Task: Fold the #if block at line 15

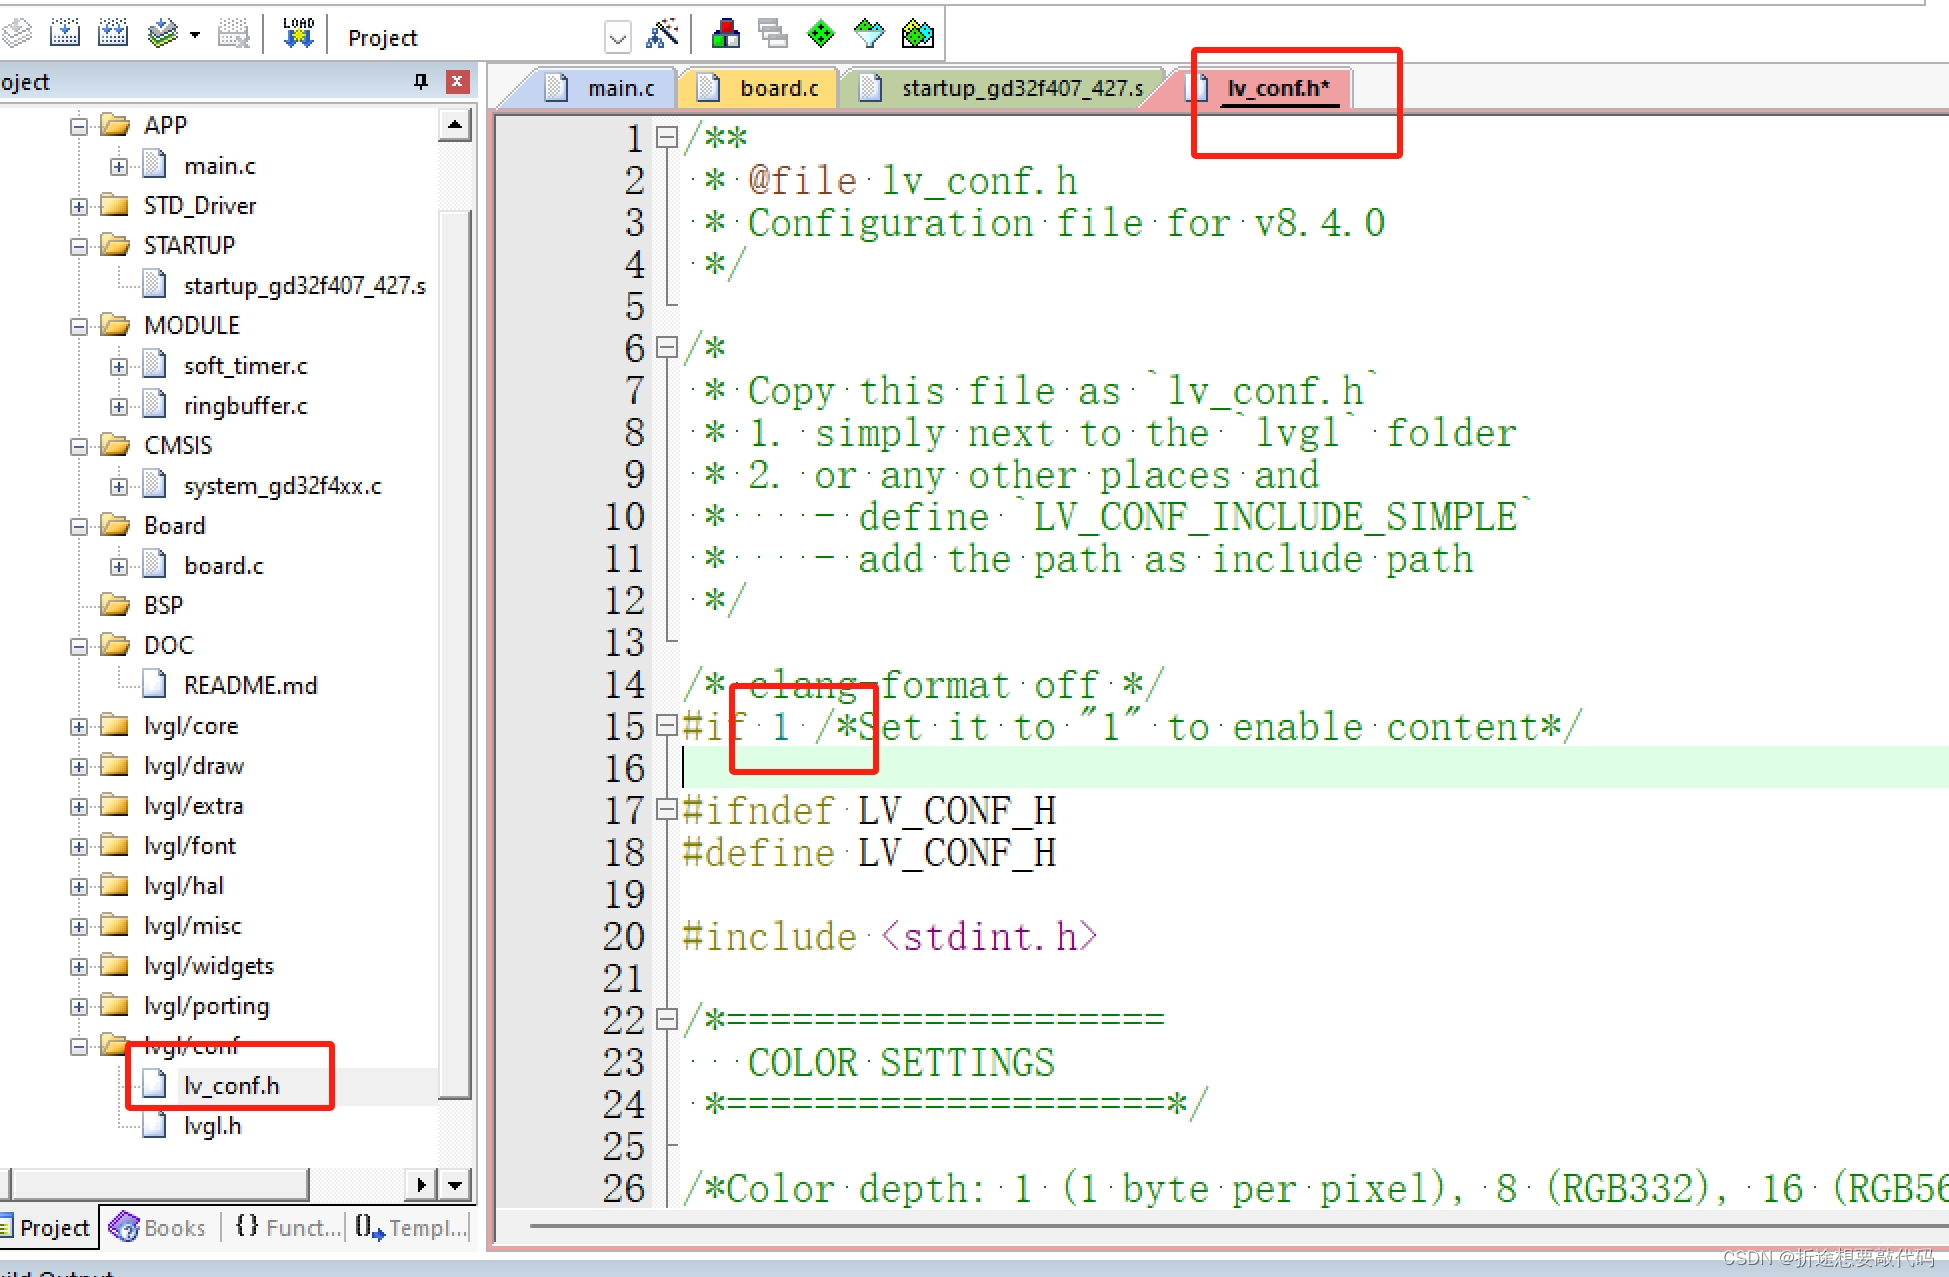Action: tap(666, 726)
